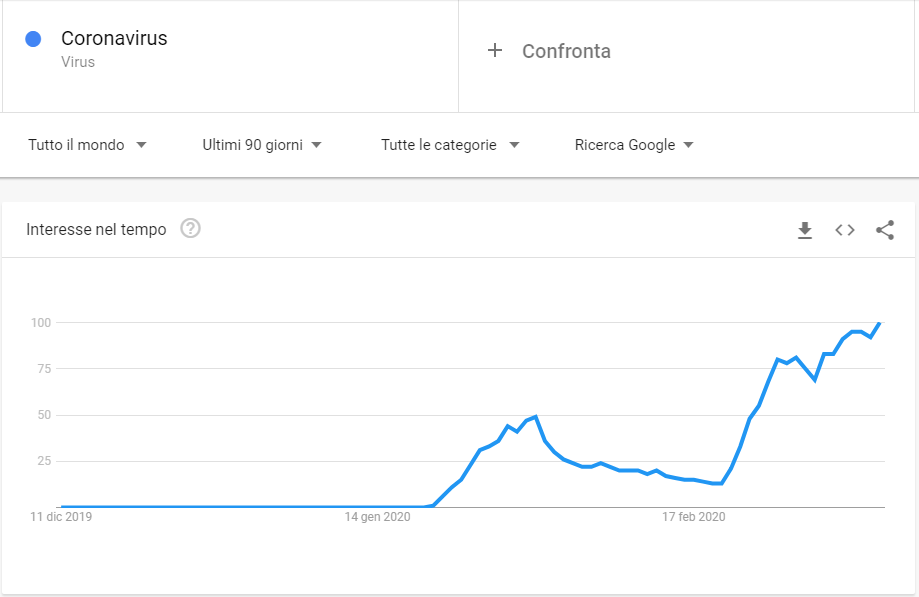Viewport: 919px width, 597px height.
Task: Select the 11 dic 2019 axis date
Action: point(61,517)
